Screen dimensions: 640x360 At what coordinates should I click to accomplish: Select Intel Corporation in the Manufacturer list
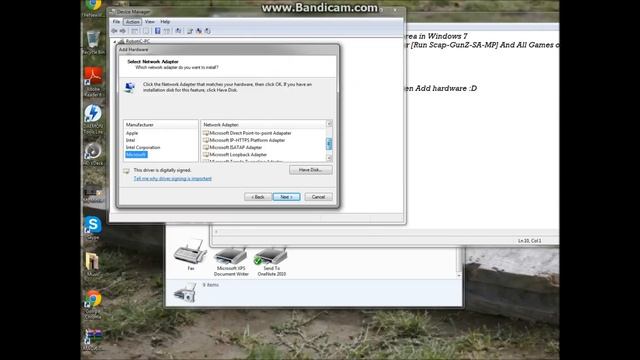(143, 147)
